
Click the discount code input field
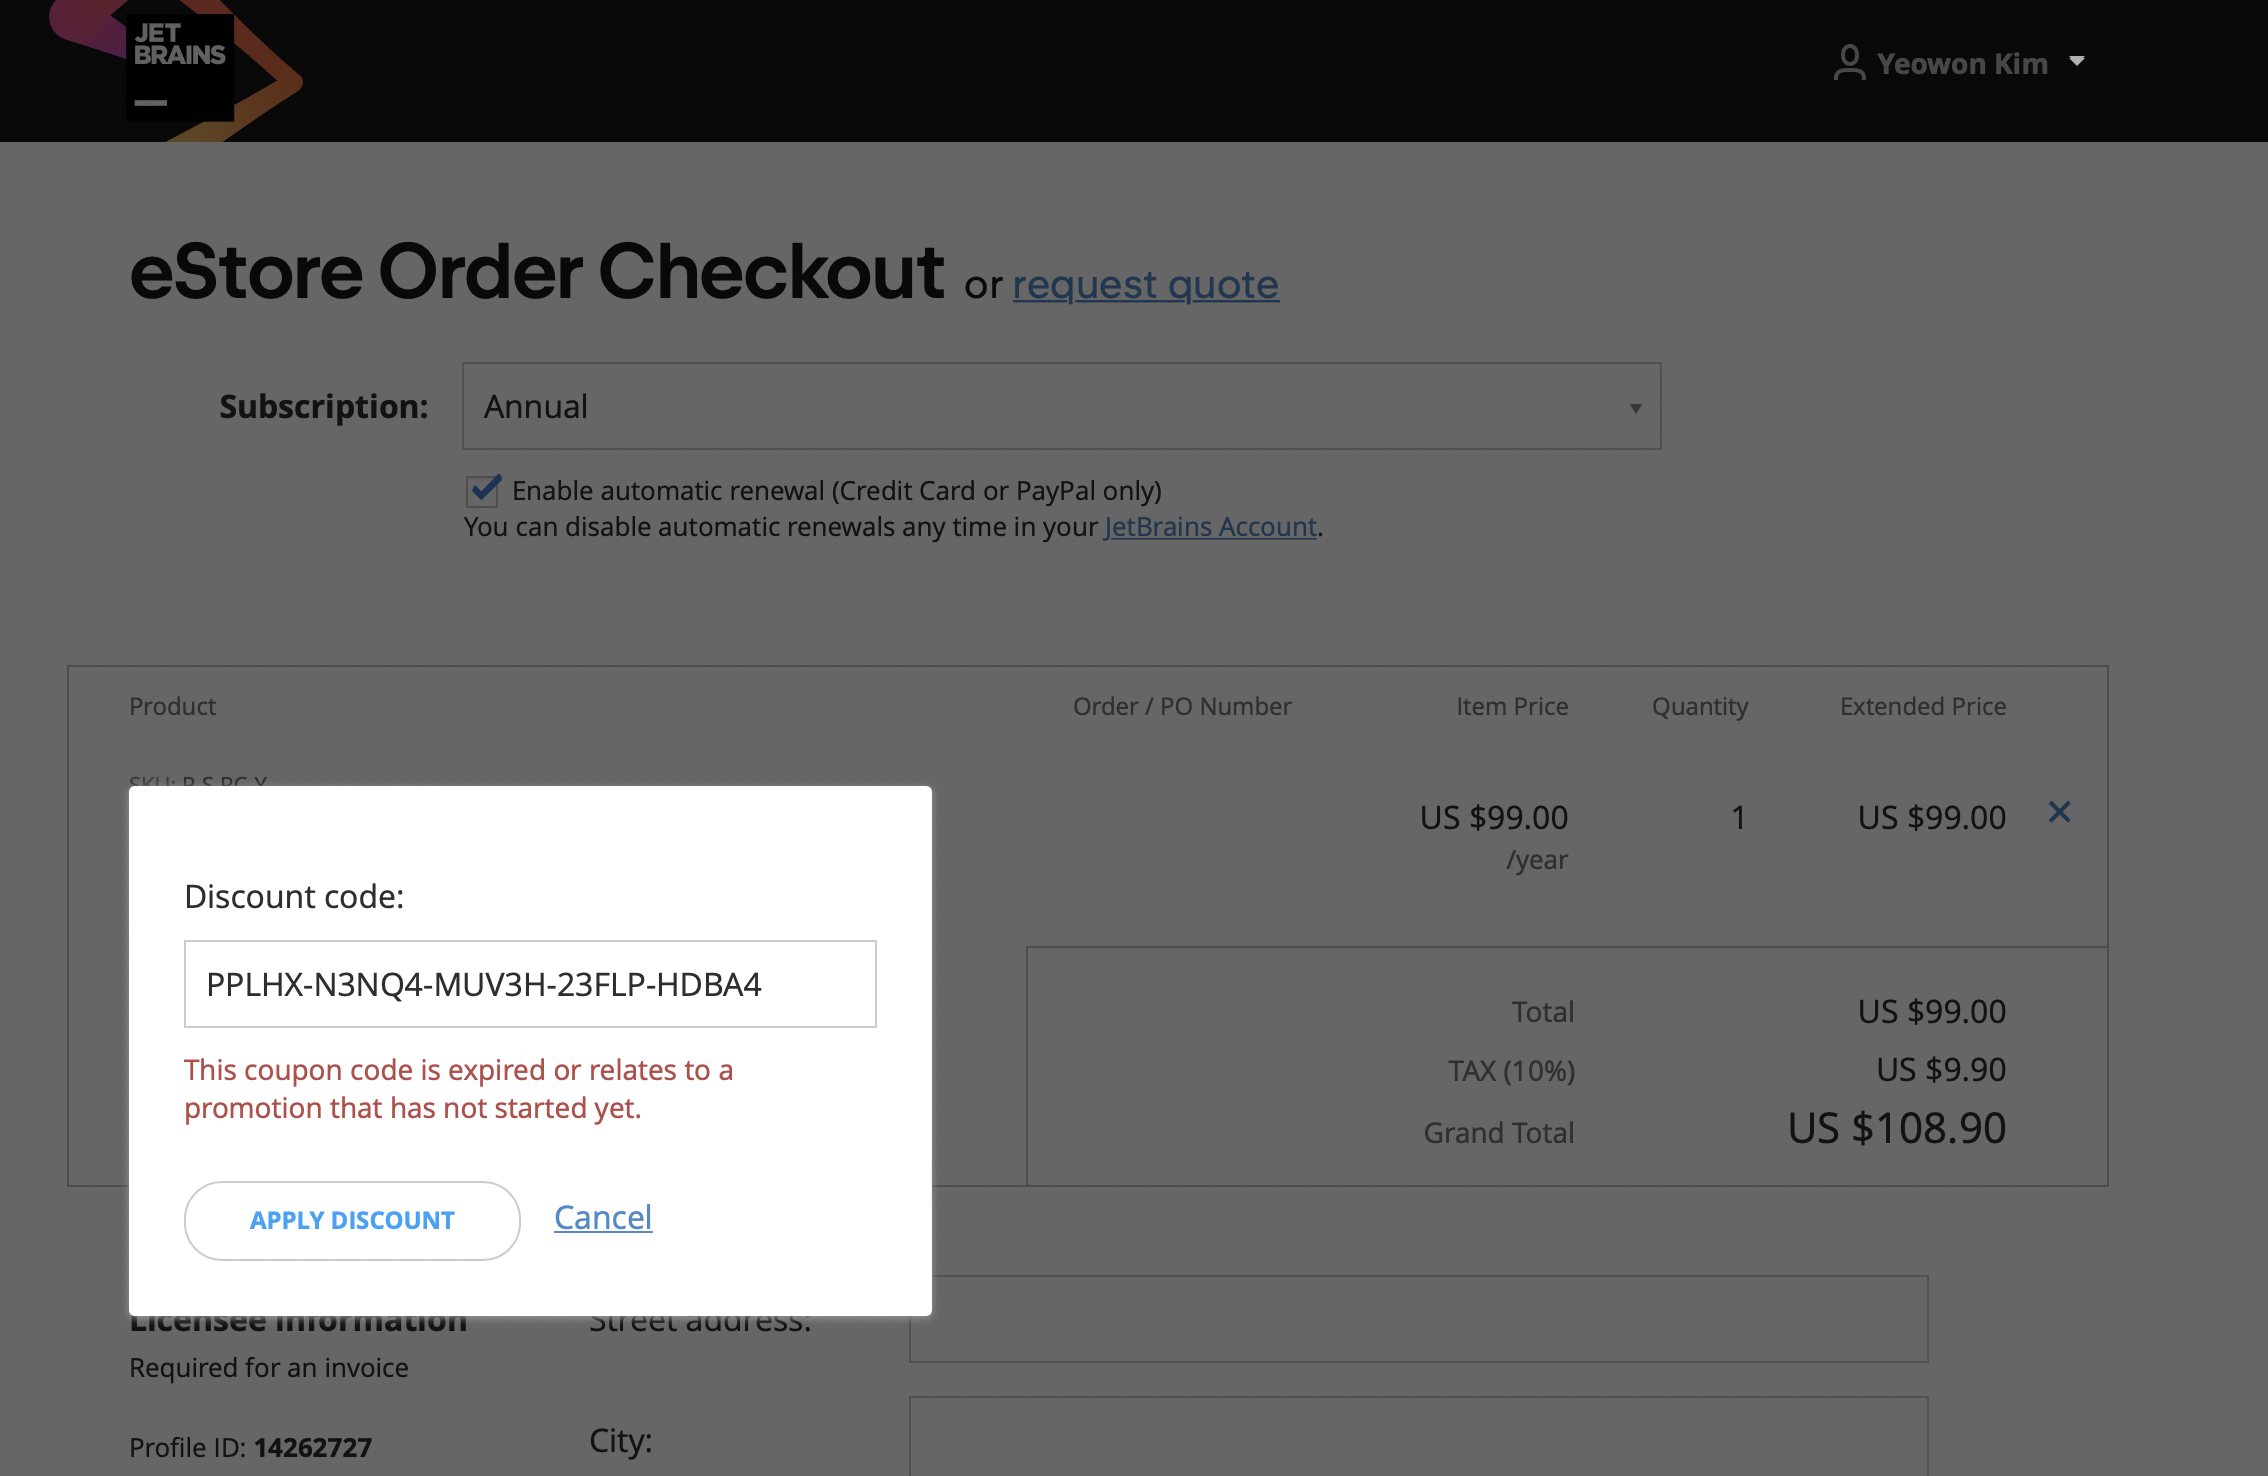point(530,984)
